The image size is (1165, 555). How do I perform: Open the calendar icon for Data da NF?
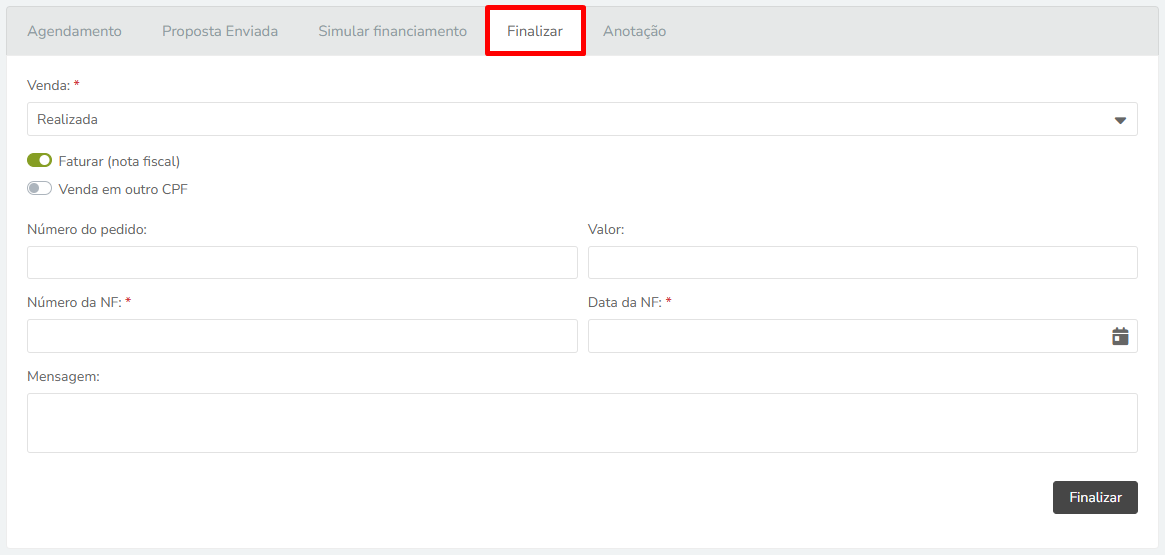[x=1120, y=337]
